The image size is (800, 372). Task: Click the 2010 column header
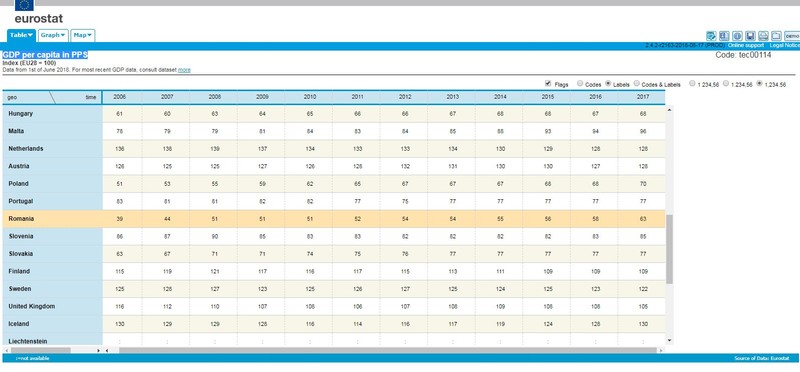pyautogui.click(x=310, y=97)
